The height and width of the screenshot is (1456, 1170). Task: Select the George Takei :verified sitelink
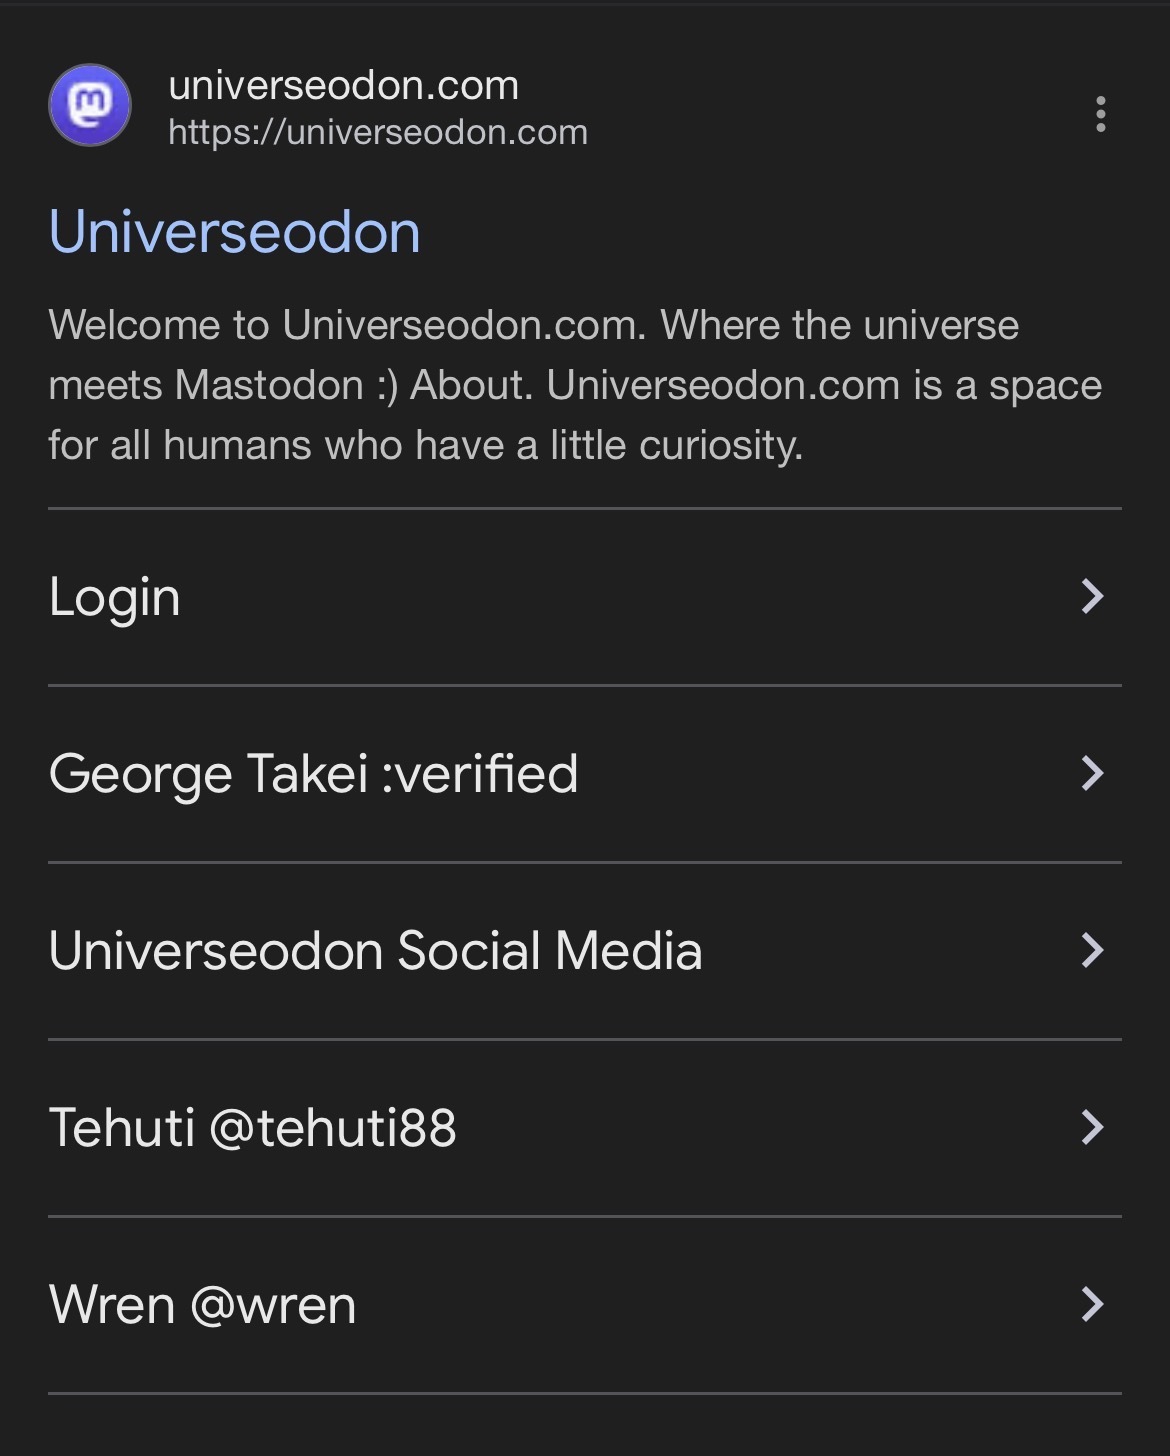click(313, 774)
